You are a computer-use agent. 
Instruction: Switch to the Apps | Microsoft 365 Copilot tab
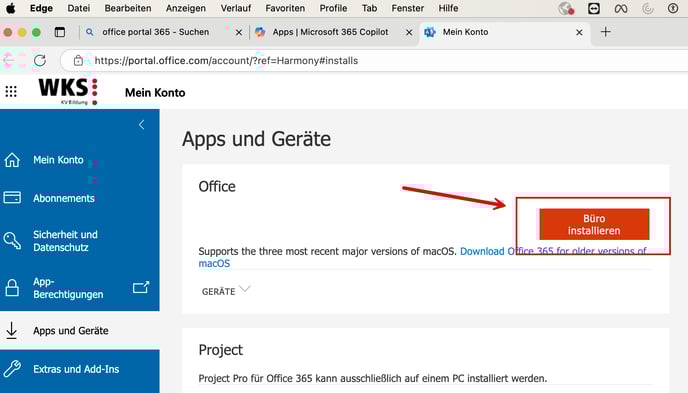click(330, 32)
